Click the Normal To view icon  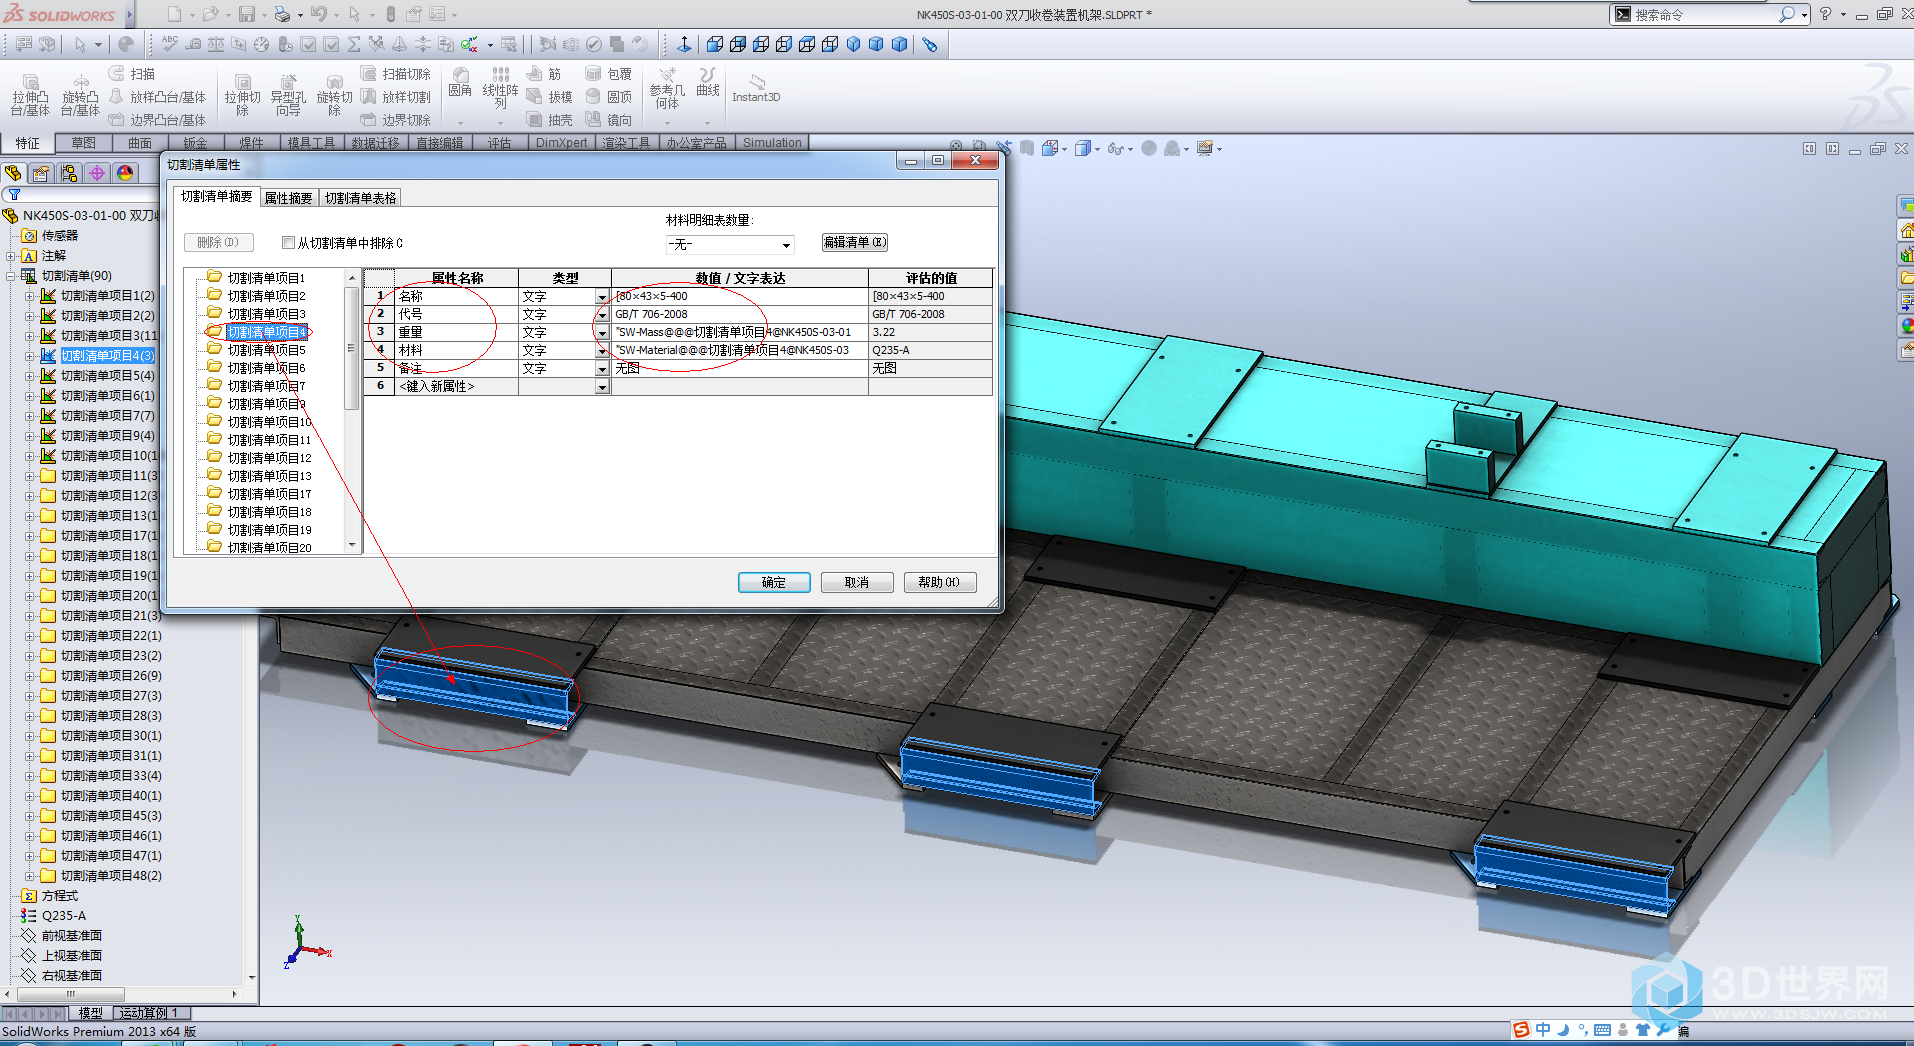click(x=684, y=44)
